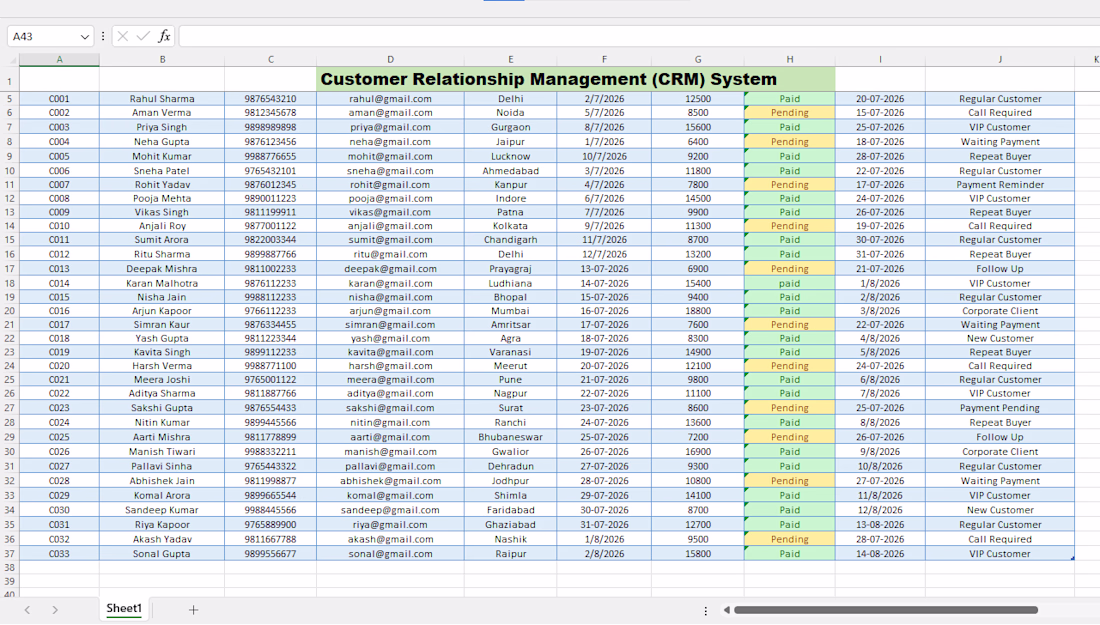Cancel the formula bar entry
1100x625 pixels.
(x=123, y=36)
